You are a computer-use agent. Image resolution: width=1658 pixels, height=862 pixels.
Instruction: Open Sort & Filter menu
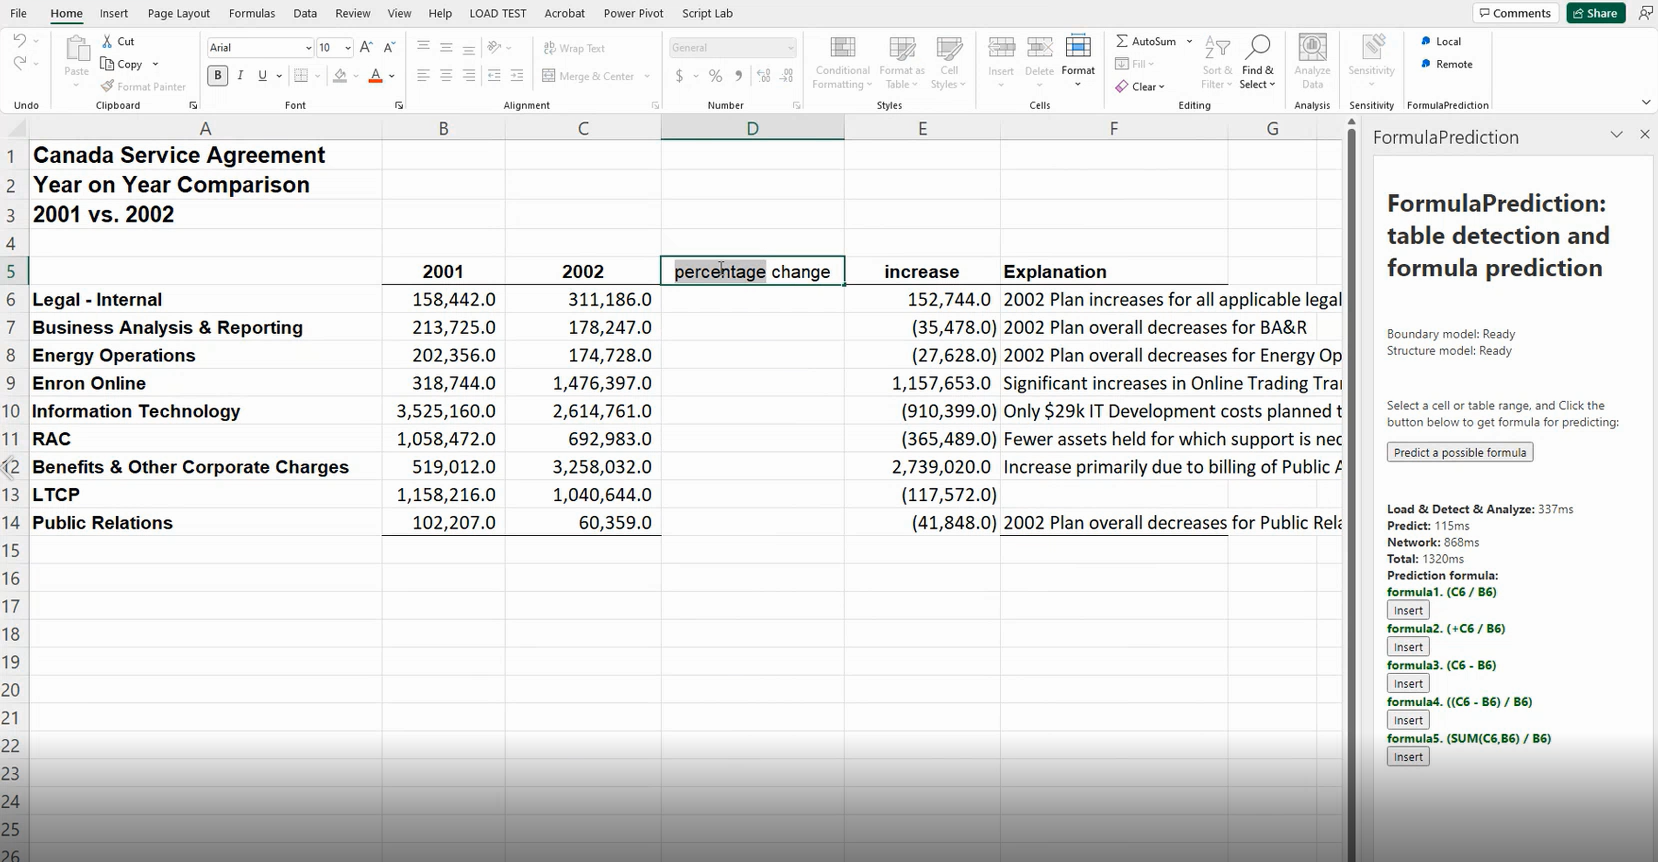click(x=1215, y=63)
